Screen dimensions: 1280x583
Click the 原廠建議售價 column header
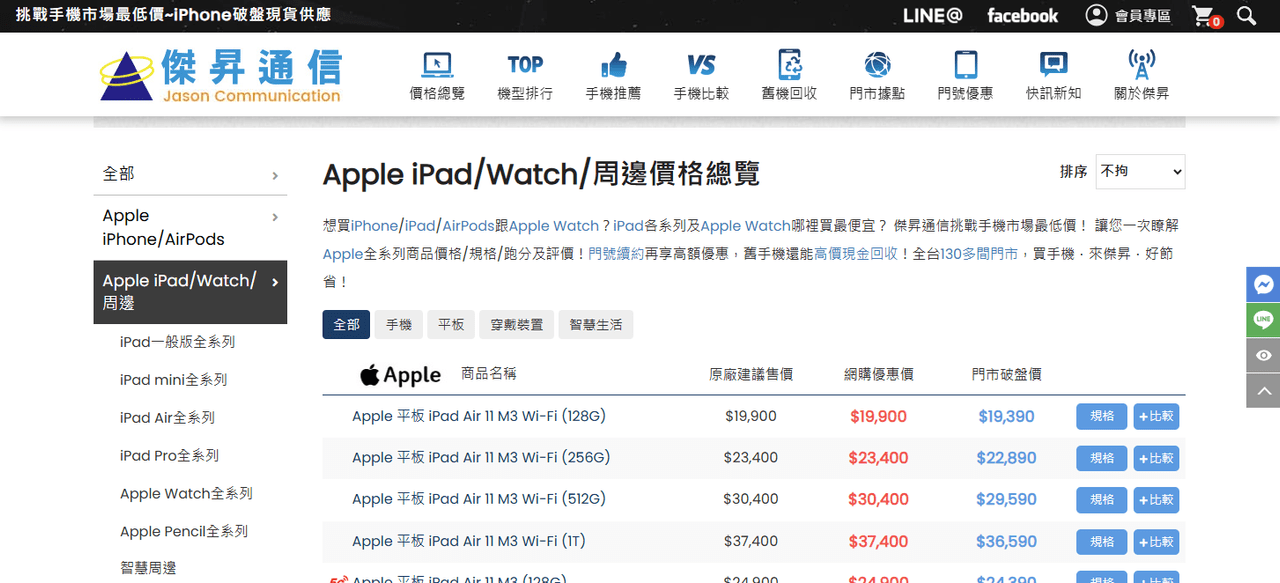coord(751,374)
